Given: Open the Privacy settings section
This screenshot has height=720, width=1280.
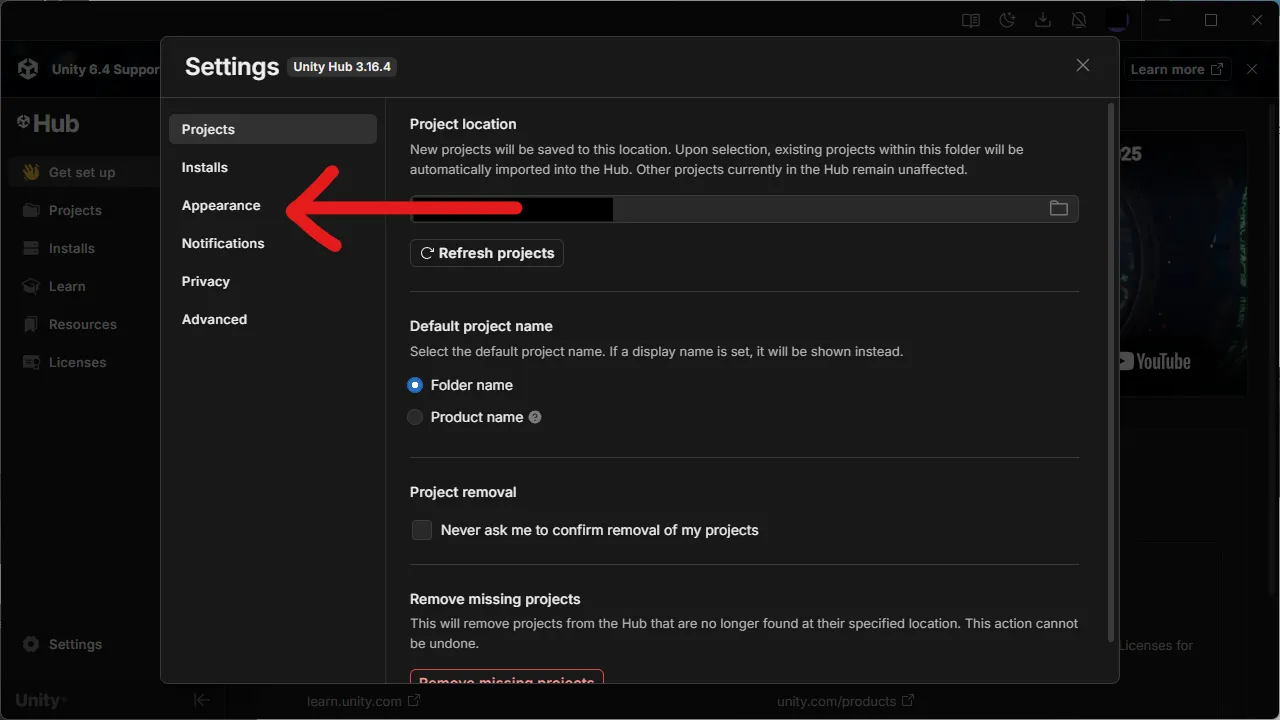Looking at the screenshot, I should click(x=206, y=281).
